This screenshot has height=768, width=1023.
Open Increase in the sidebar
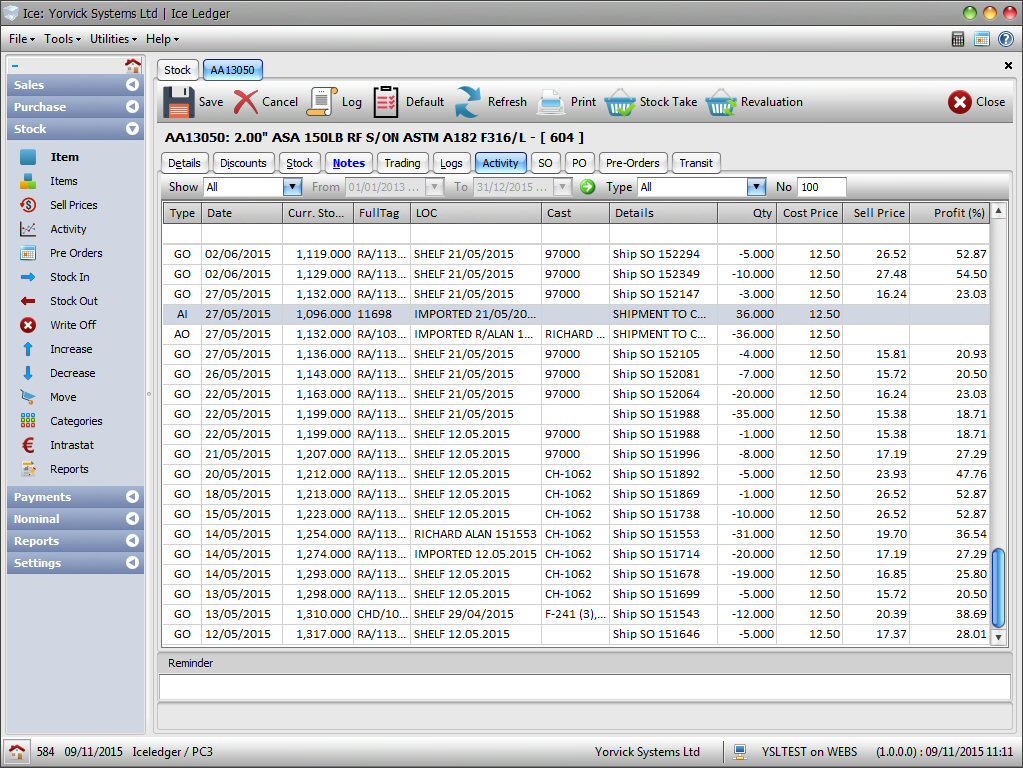coord(71,349)
